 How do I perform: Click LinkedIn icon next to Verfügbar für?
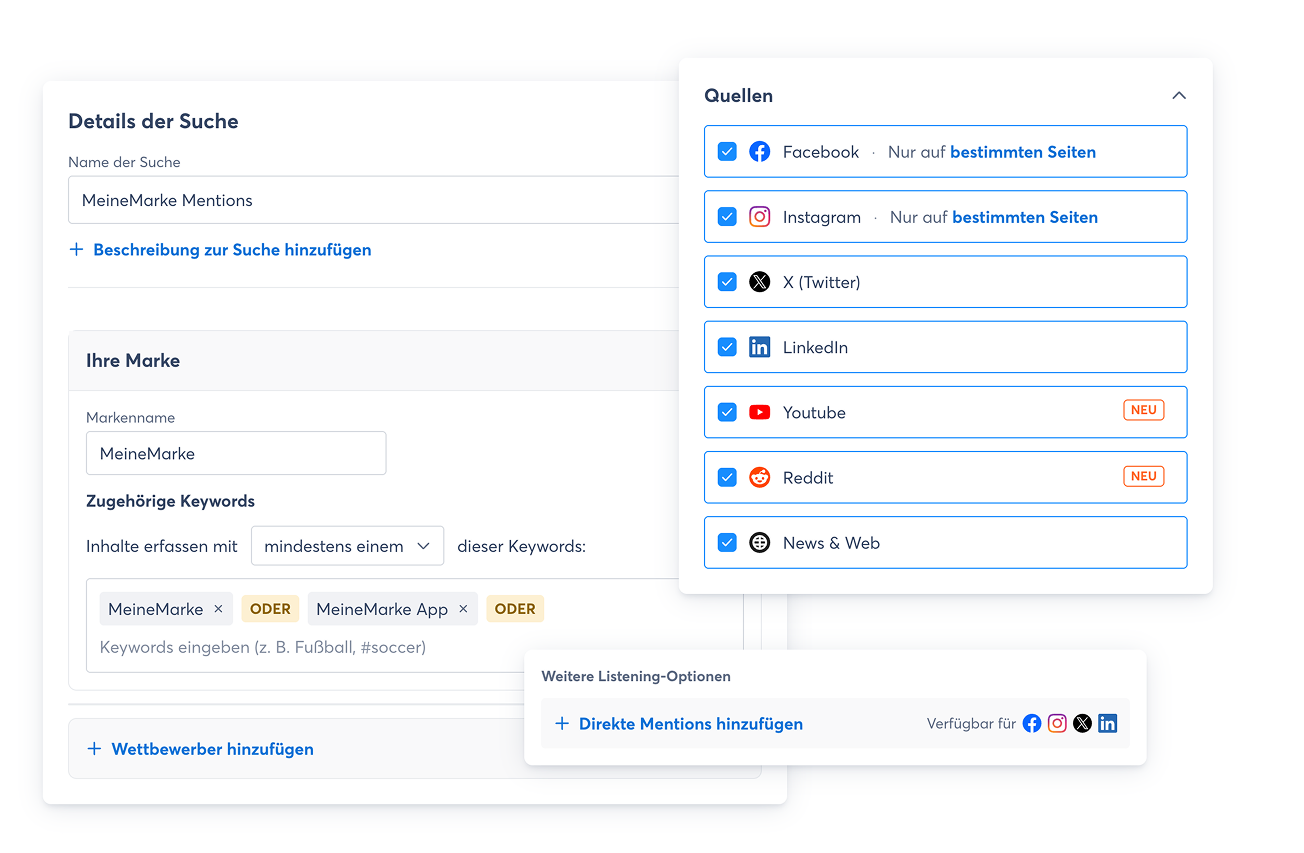pyautogui.click(x=1107, y=723)
